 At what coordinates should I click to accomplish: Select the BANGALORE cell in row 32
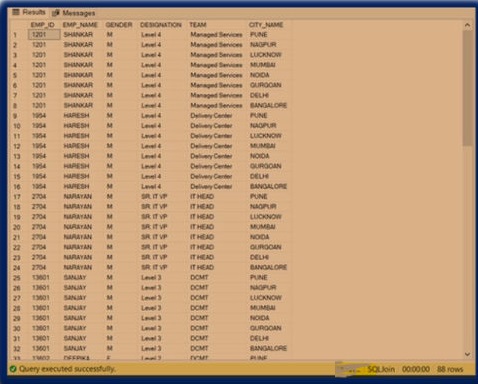(x=268, y=348)
